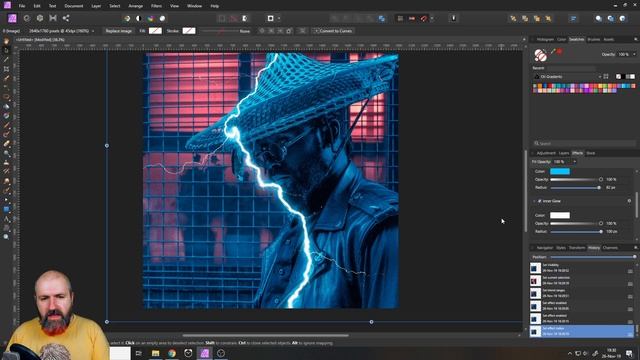Apply Auto Contrast from the toolbar

[139, 18]
